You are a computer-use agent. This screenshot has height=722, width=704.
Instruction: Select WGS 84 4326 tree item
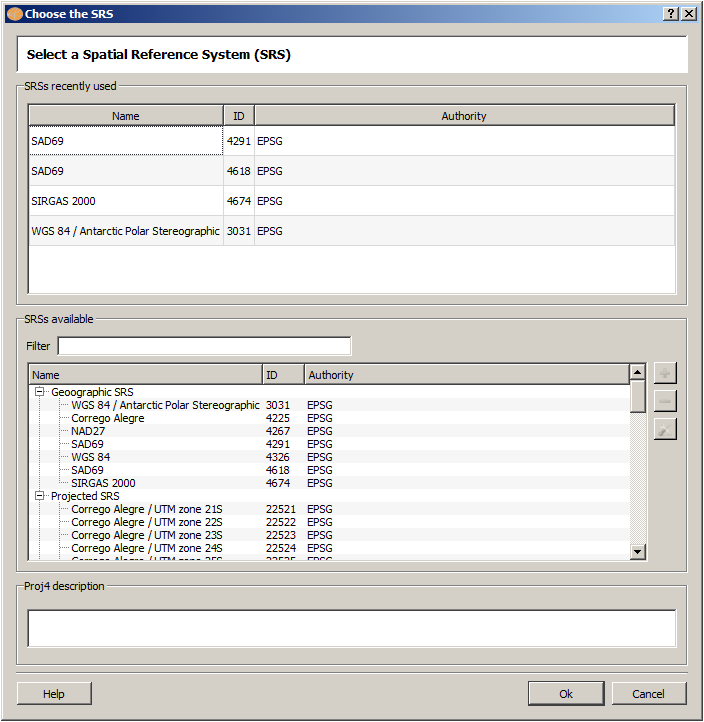[x=91, y=457]
